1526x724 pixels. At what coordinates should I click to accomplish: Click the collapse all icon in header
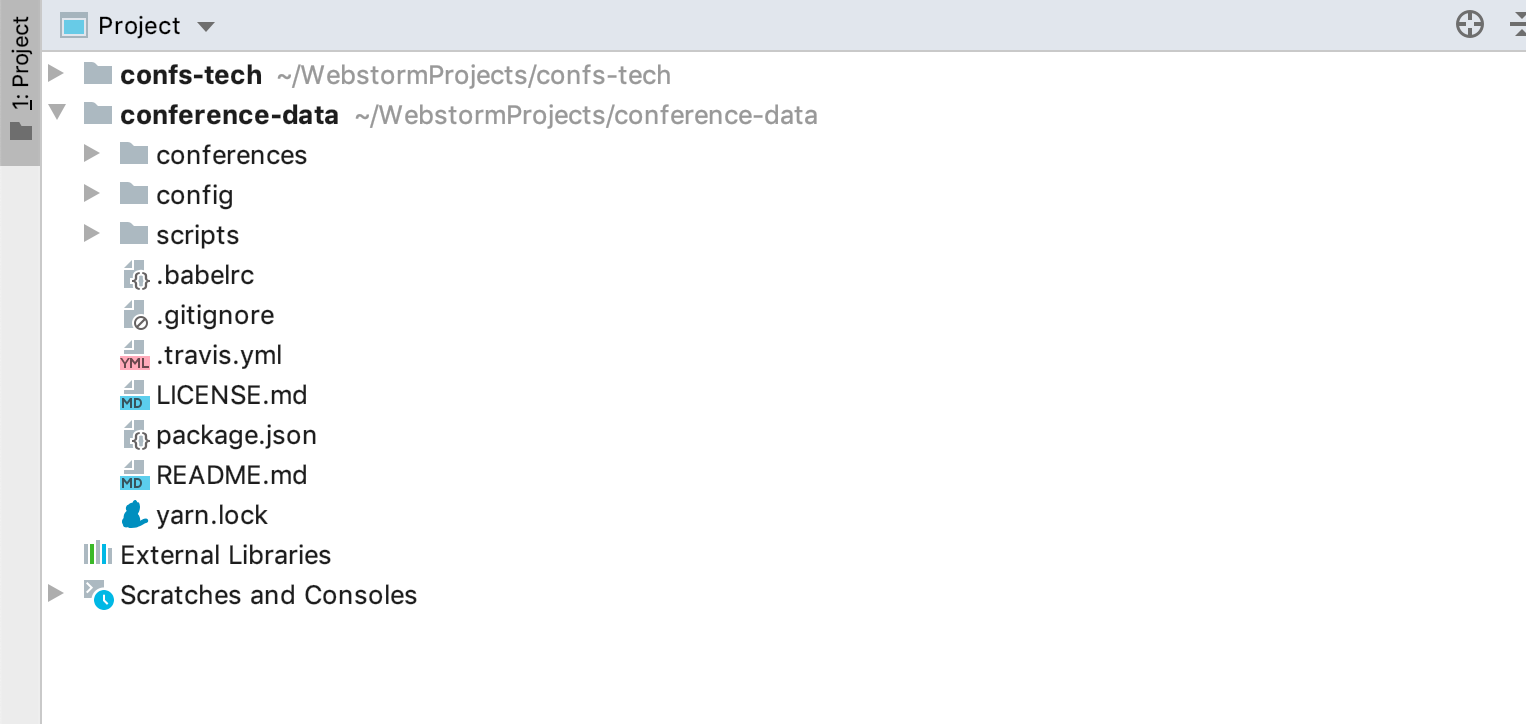1517,25
